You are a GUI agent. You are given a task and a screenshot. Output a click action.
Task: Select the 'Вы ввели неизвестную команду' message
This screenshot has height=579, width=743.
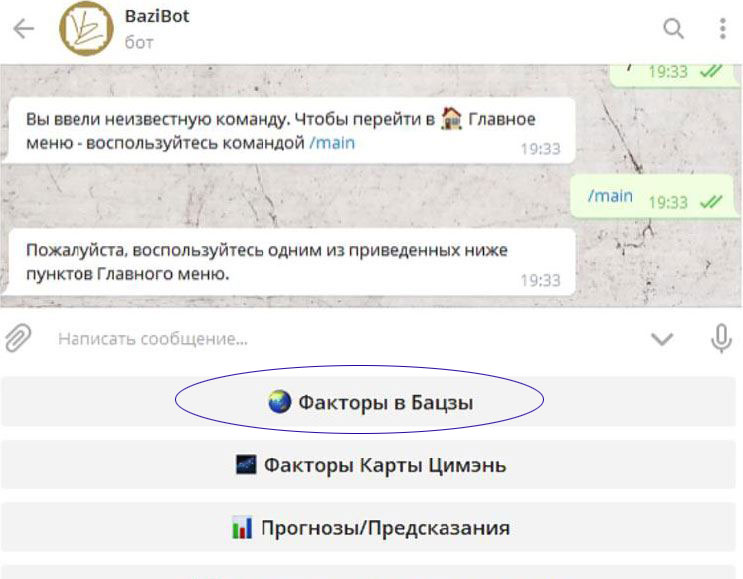point(288,131)
